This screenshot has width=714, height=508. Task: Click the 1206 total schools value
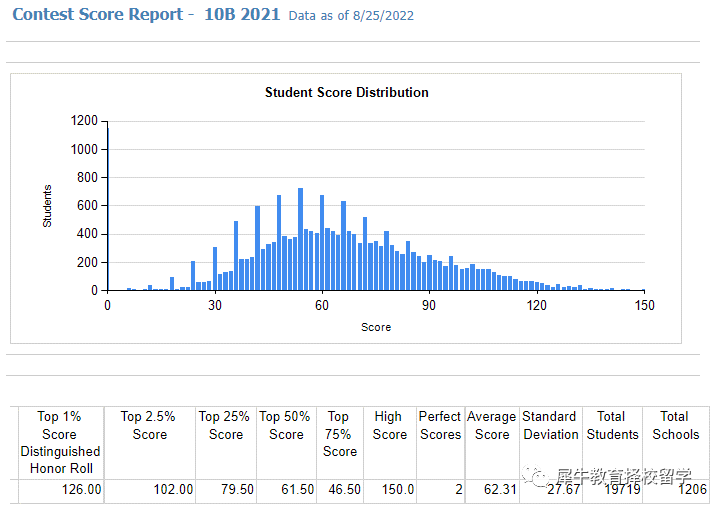pos(690,490)
